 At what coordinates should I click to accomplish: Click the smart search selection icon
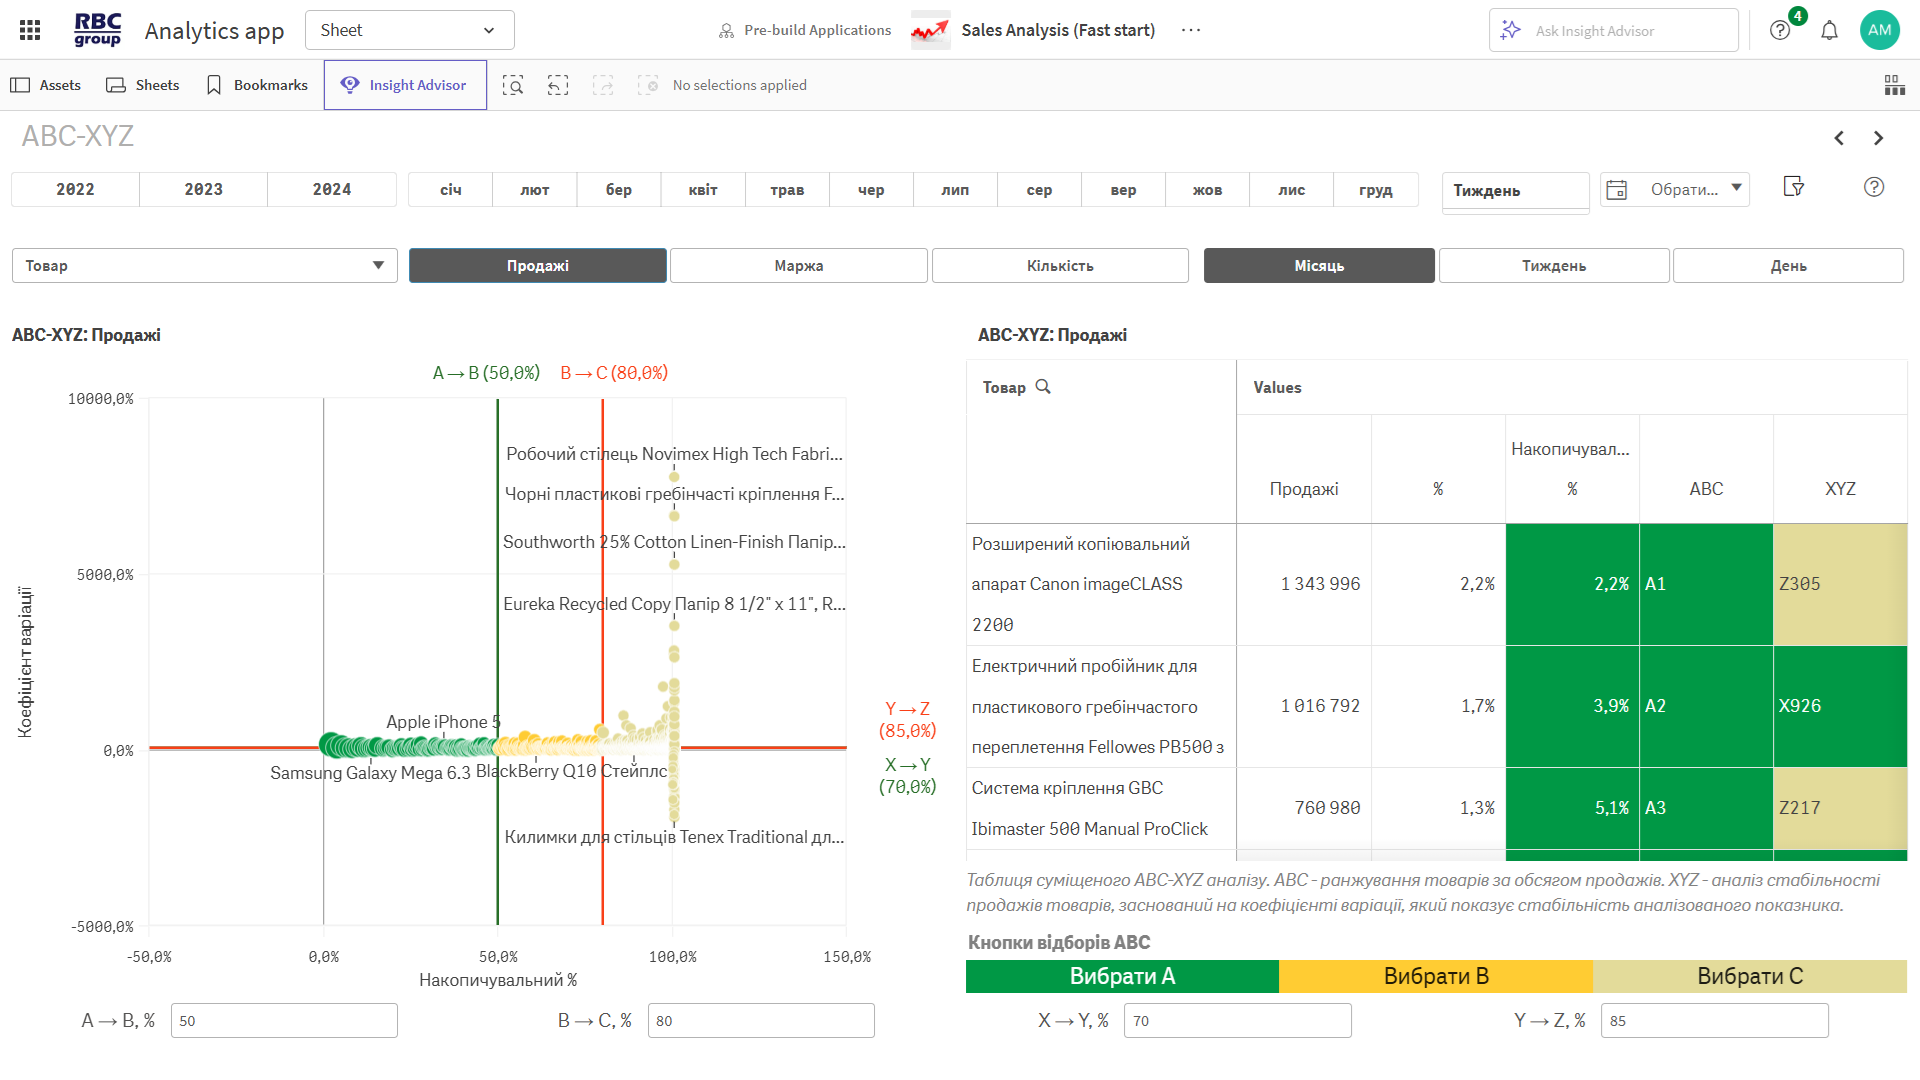513,86
